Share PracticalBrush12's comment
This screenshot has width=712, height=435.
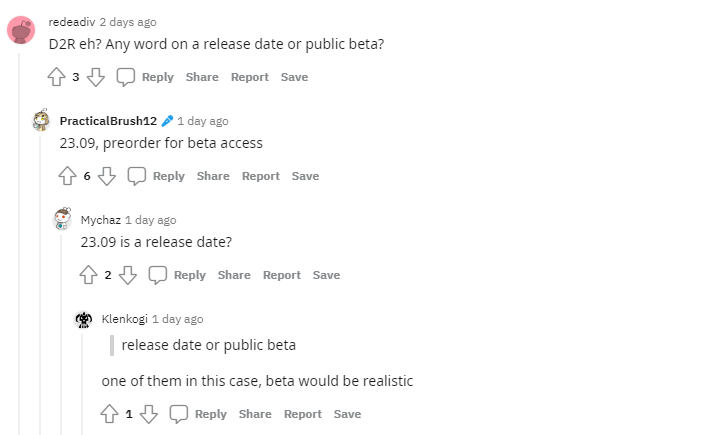[213, 176]
